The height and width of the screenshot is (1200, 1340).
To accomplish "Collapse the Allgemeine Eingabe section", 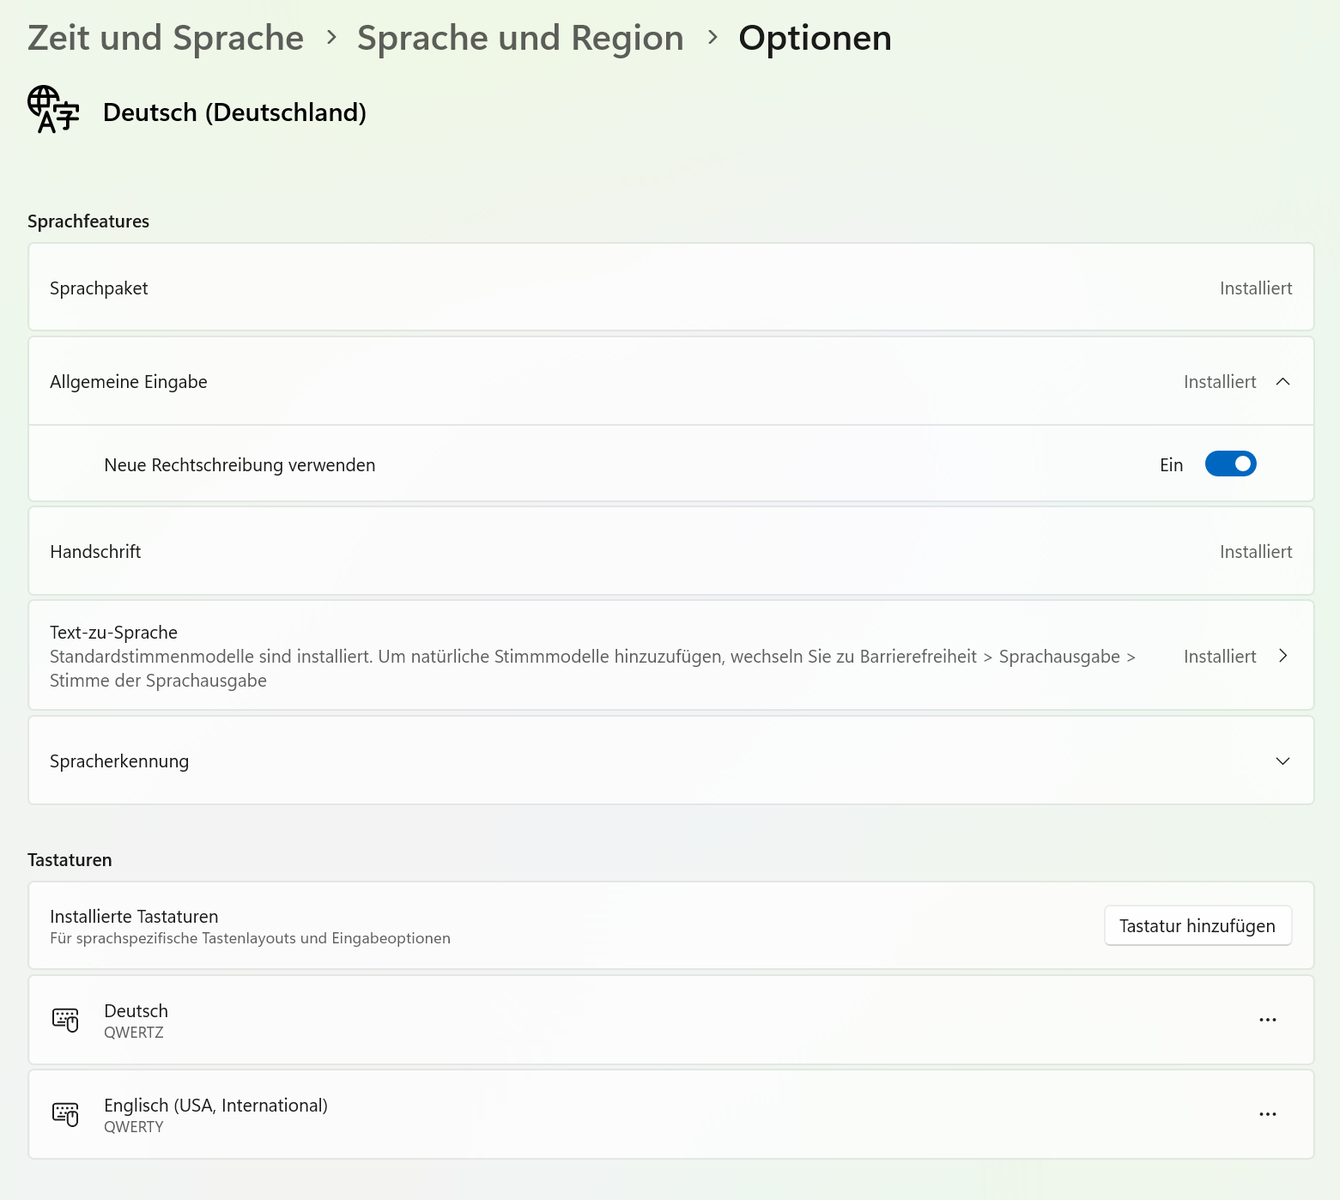I will [x=1283, y=382].
